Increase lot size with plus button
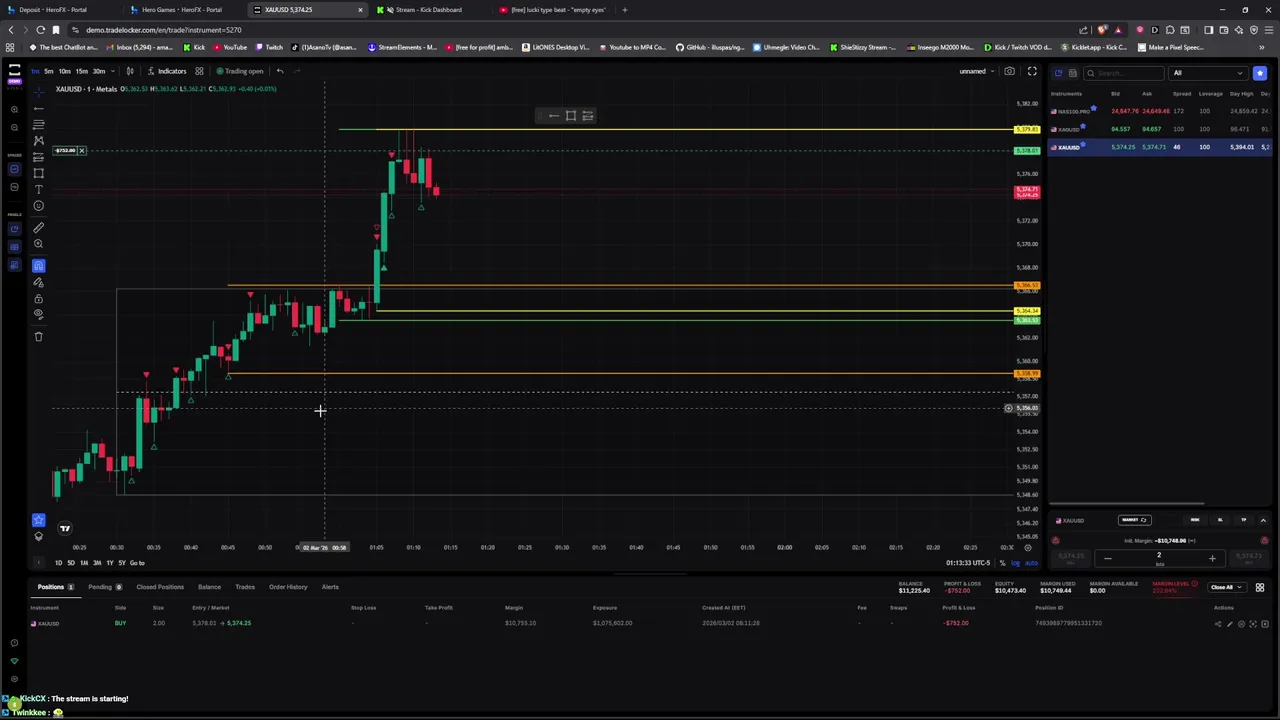Image resolution: width=1280 pixels, height=720 pixels. (1212, 558)
